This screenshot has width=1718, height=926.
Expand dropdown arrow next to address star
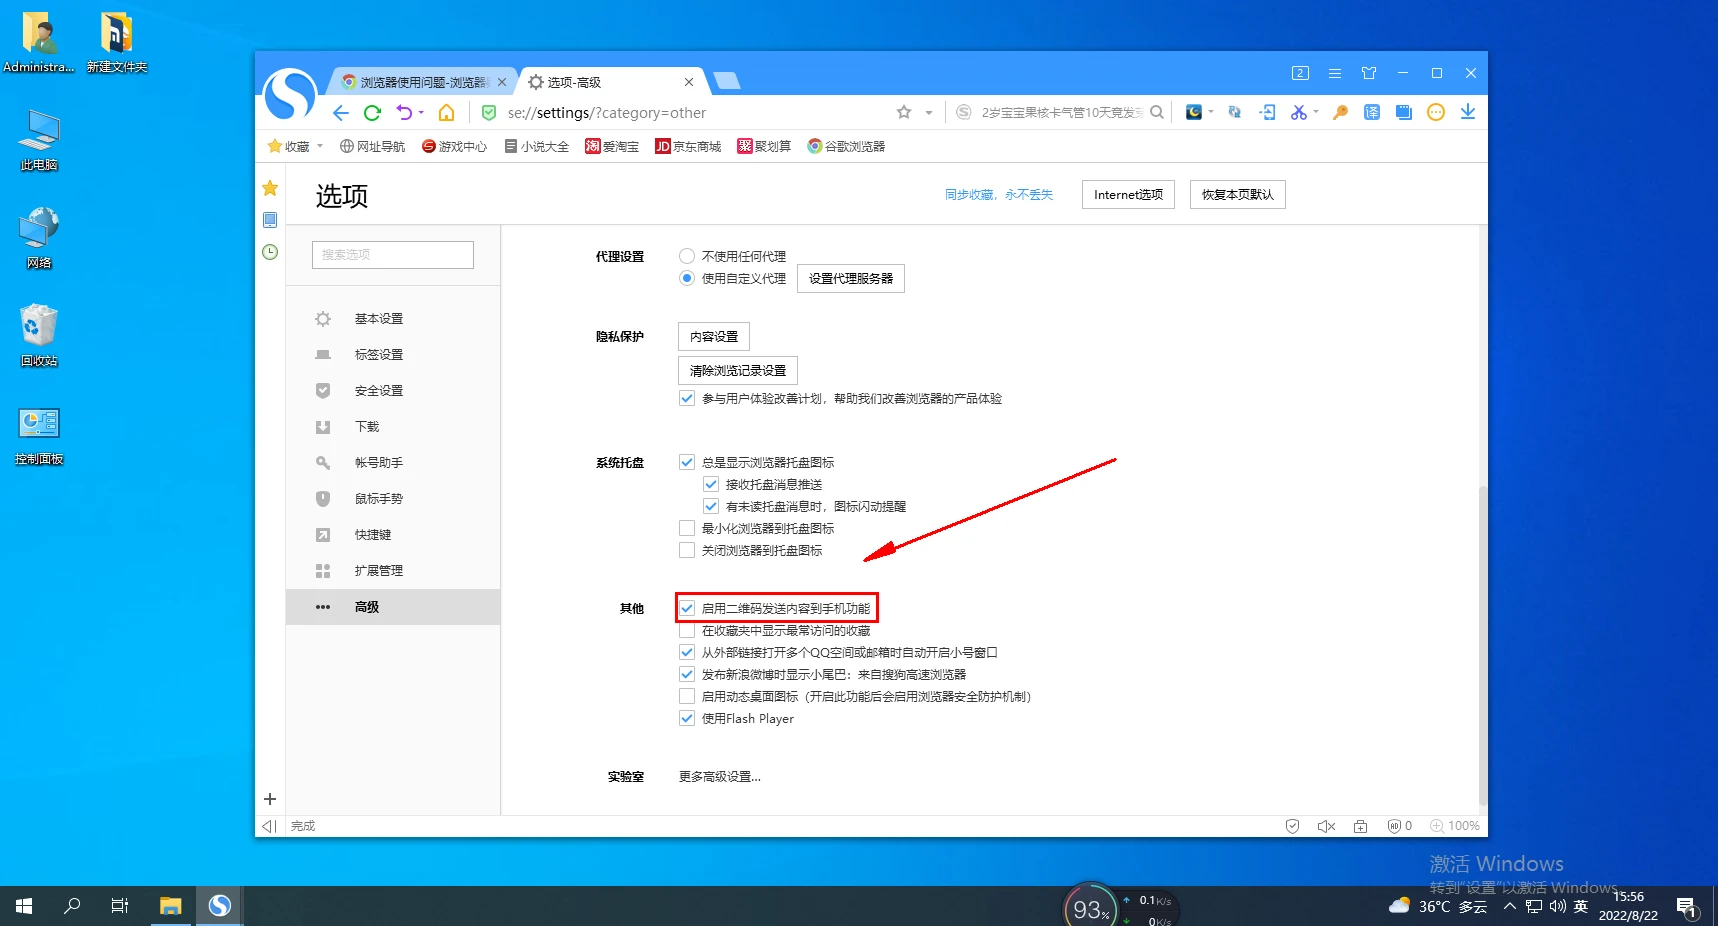pos(929,112)
